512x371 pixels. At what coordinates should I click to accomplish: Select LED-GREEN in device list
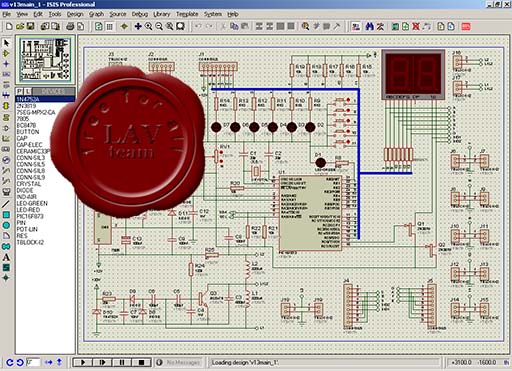click(x=32, y=203)
